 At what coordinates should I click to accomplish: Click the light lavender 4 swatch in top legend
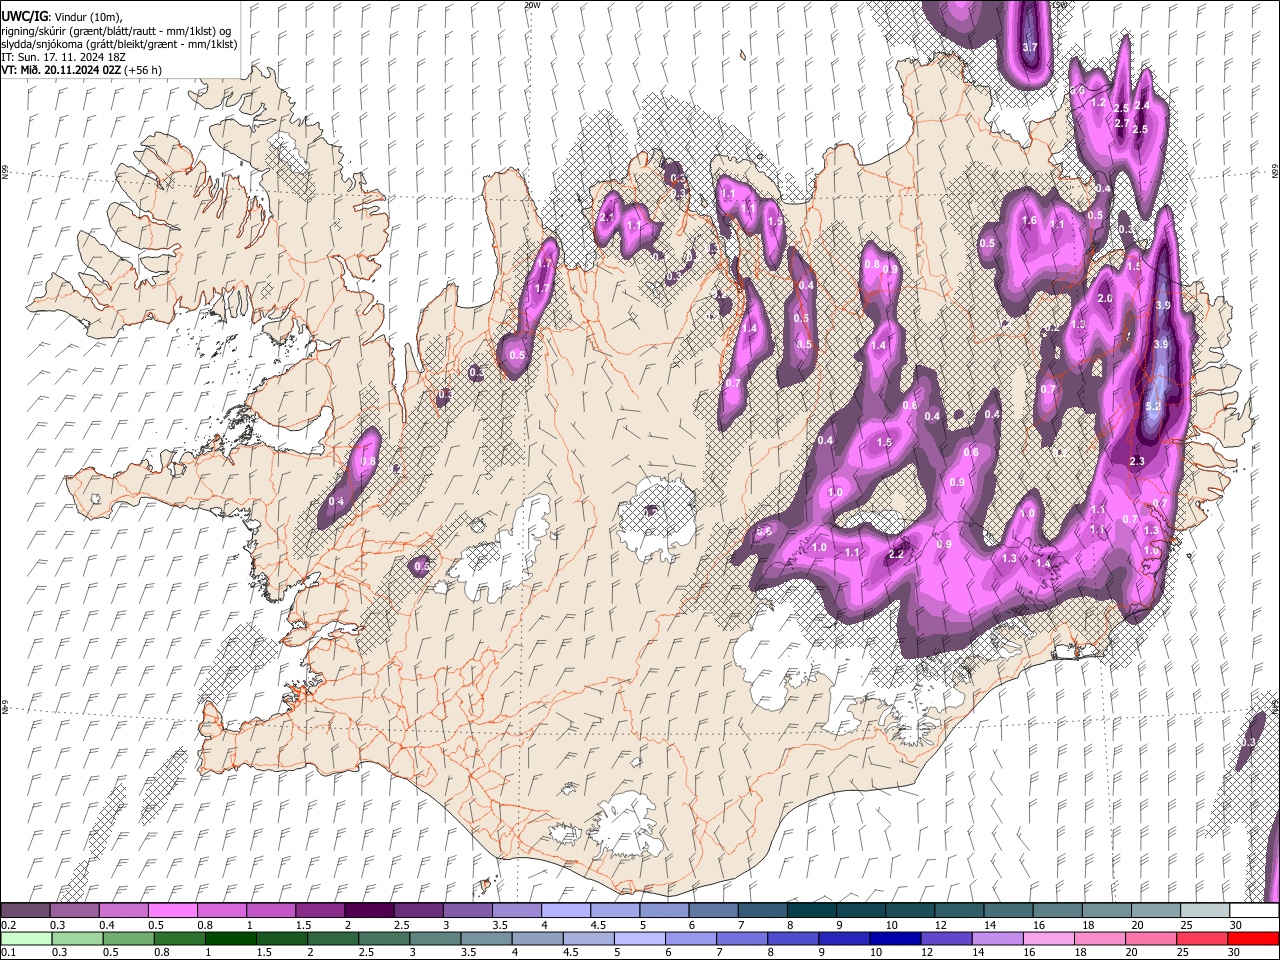[x=565, y=911]
